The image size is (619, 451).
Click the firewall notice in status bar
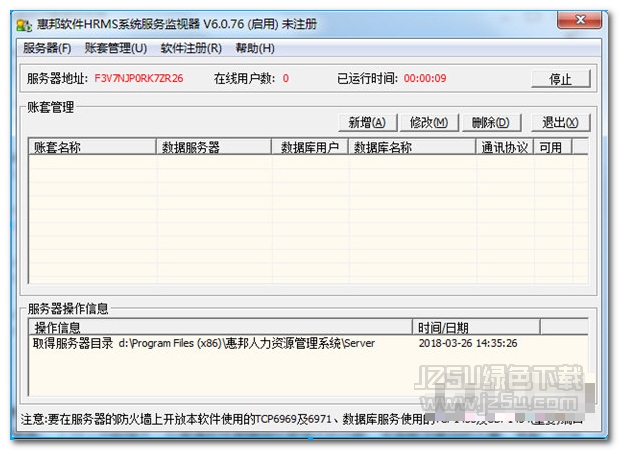302,419
